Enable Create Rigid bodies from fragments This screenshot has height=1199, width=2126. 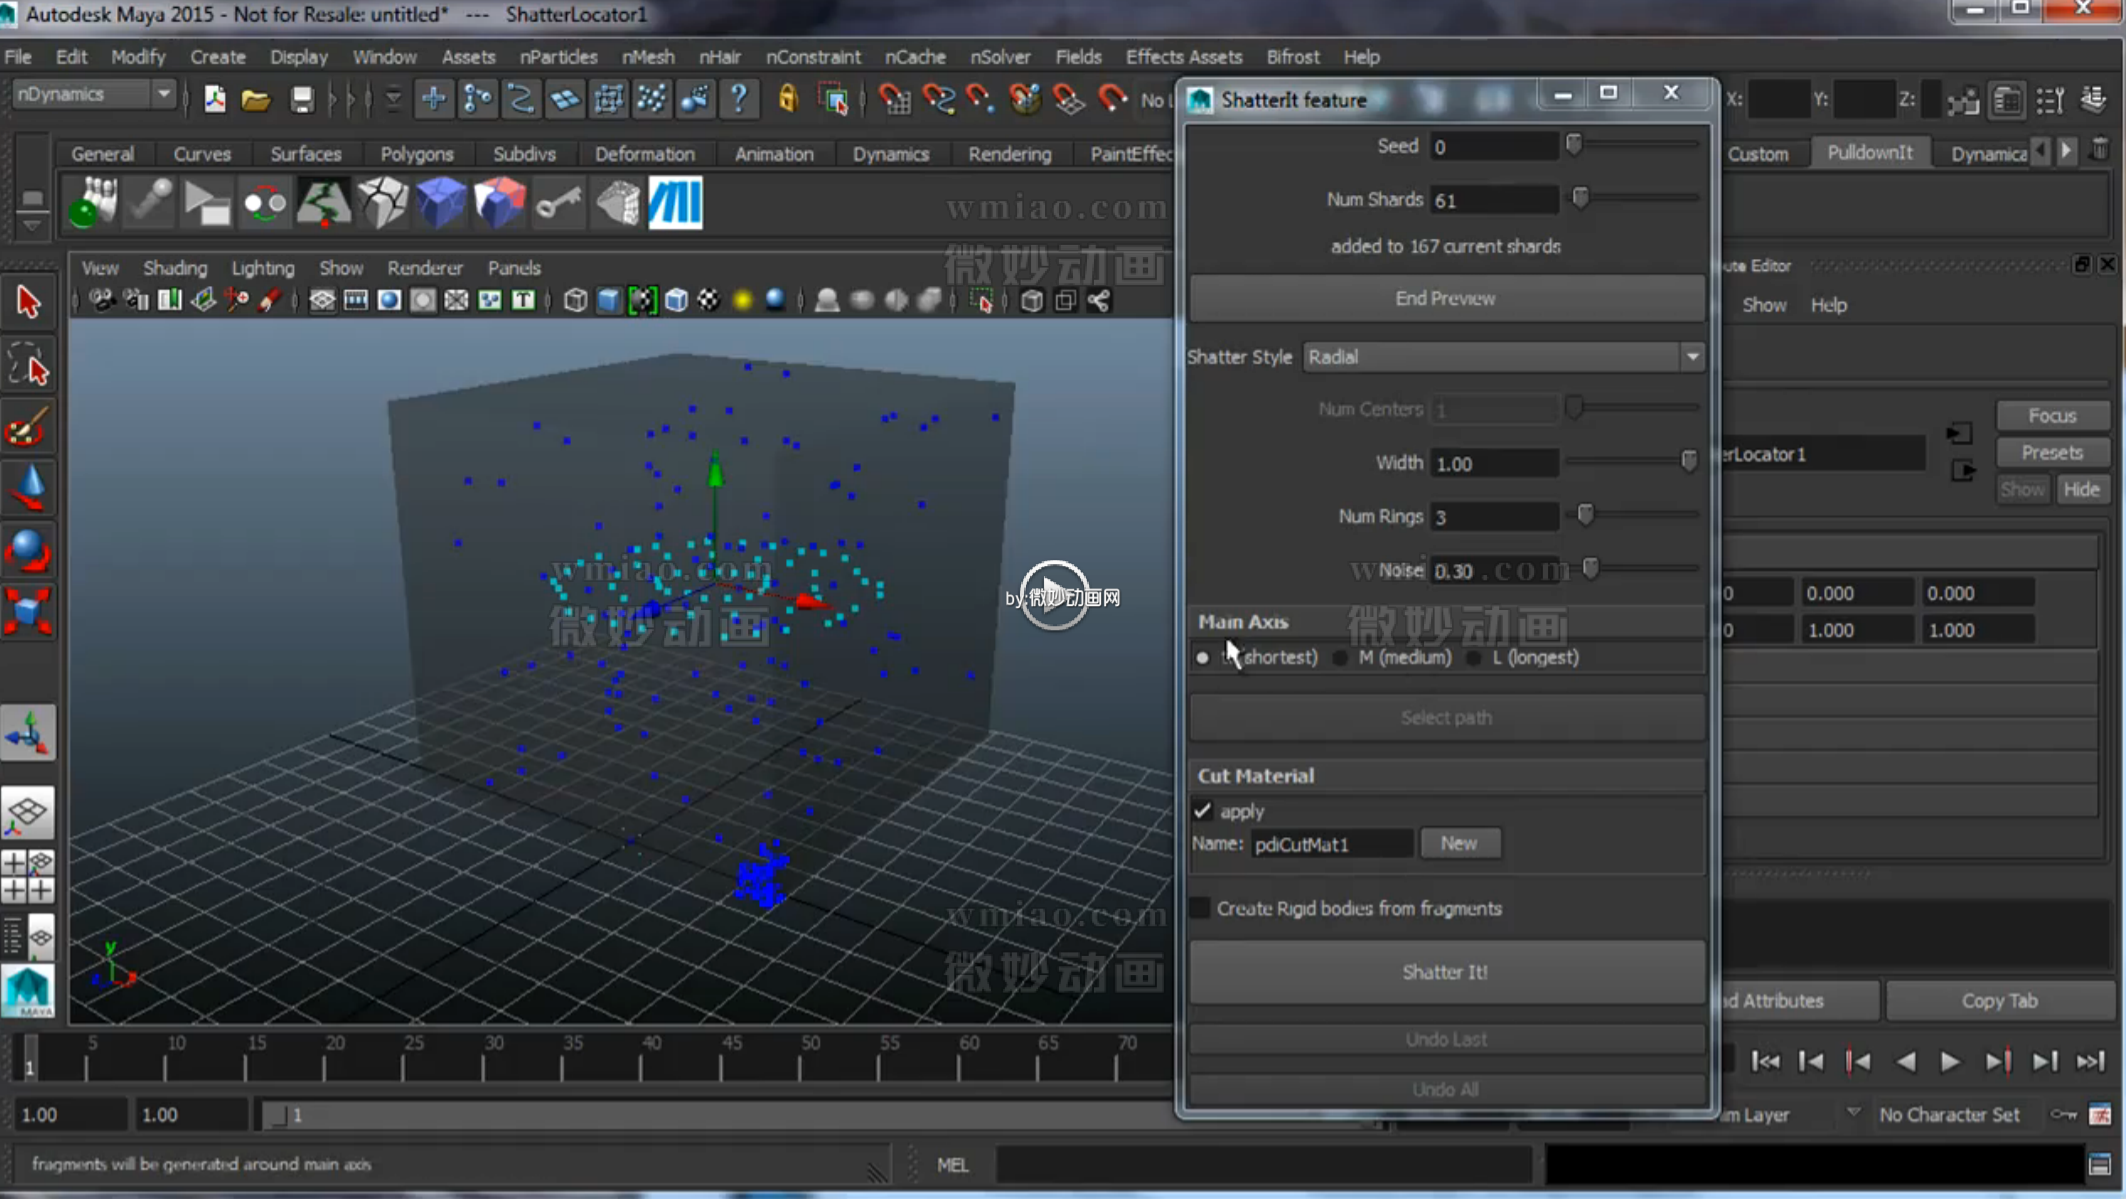point(1201,908)
